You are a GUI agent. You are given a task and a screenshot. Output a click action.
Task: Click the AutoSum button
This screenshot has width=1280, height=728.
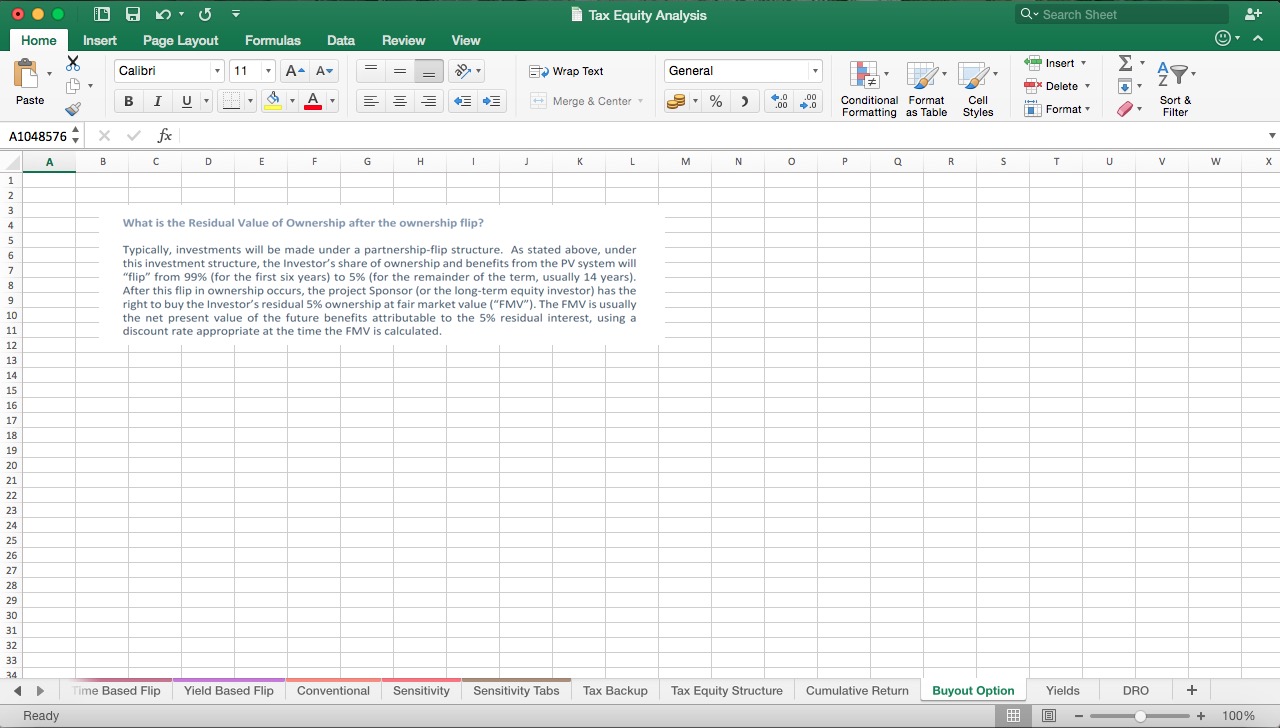click(x=1124, y=62)
